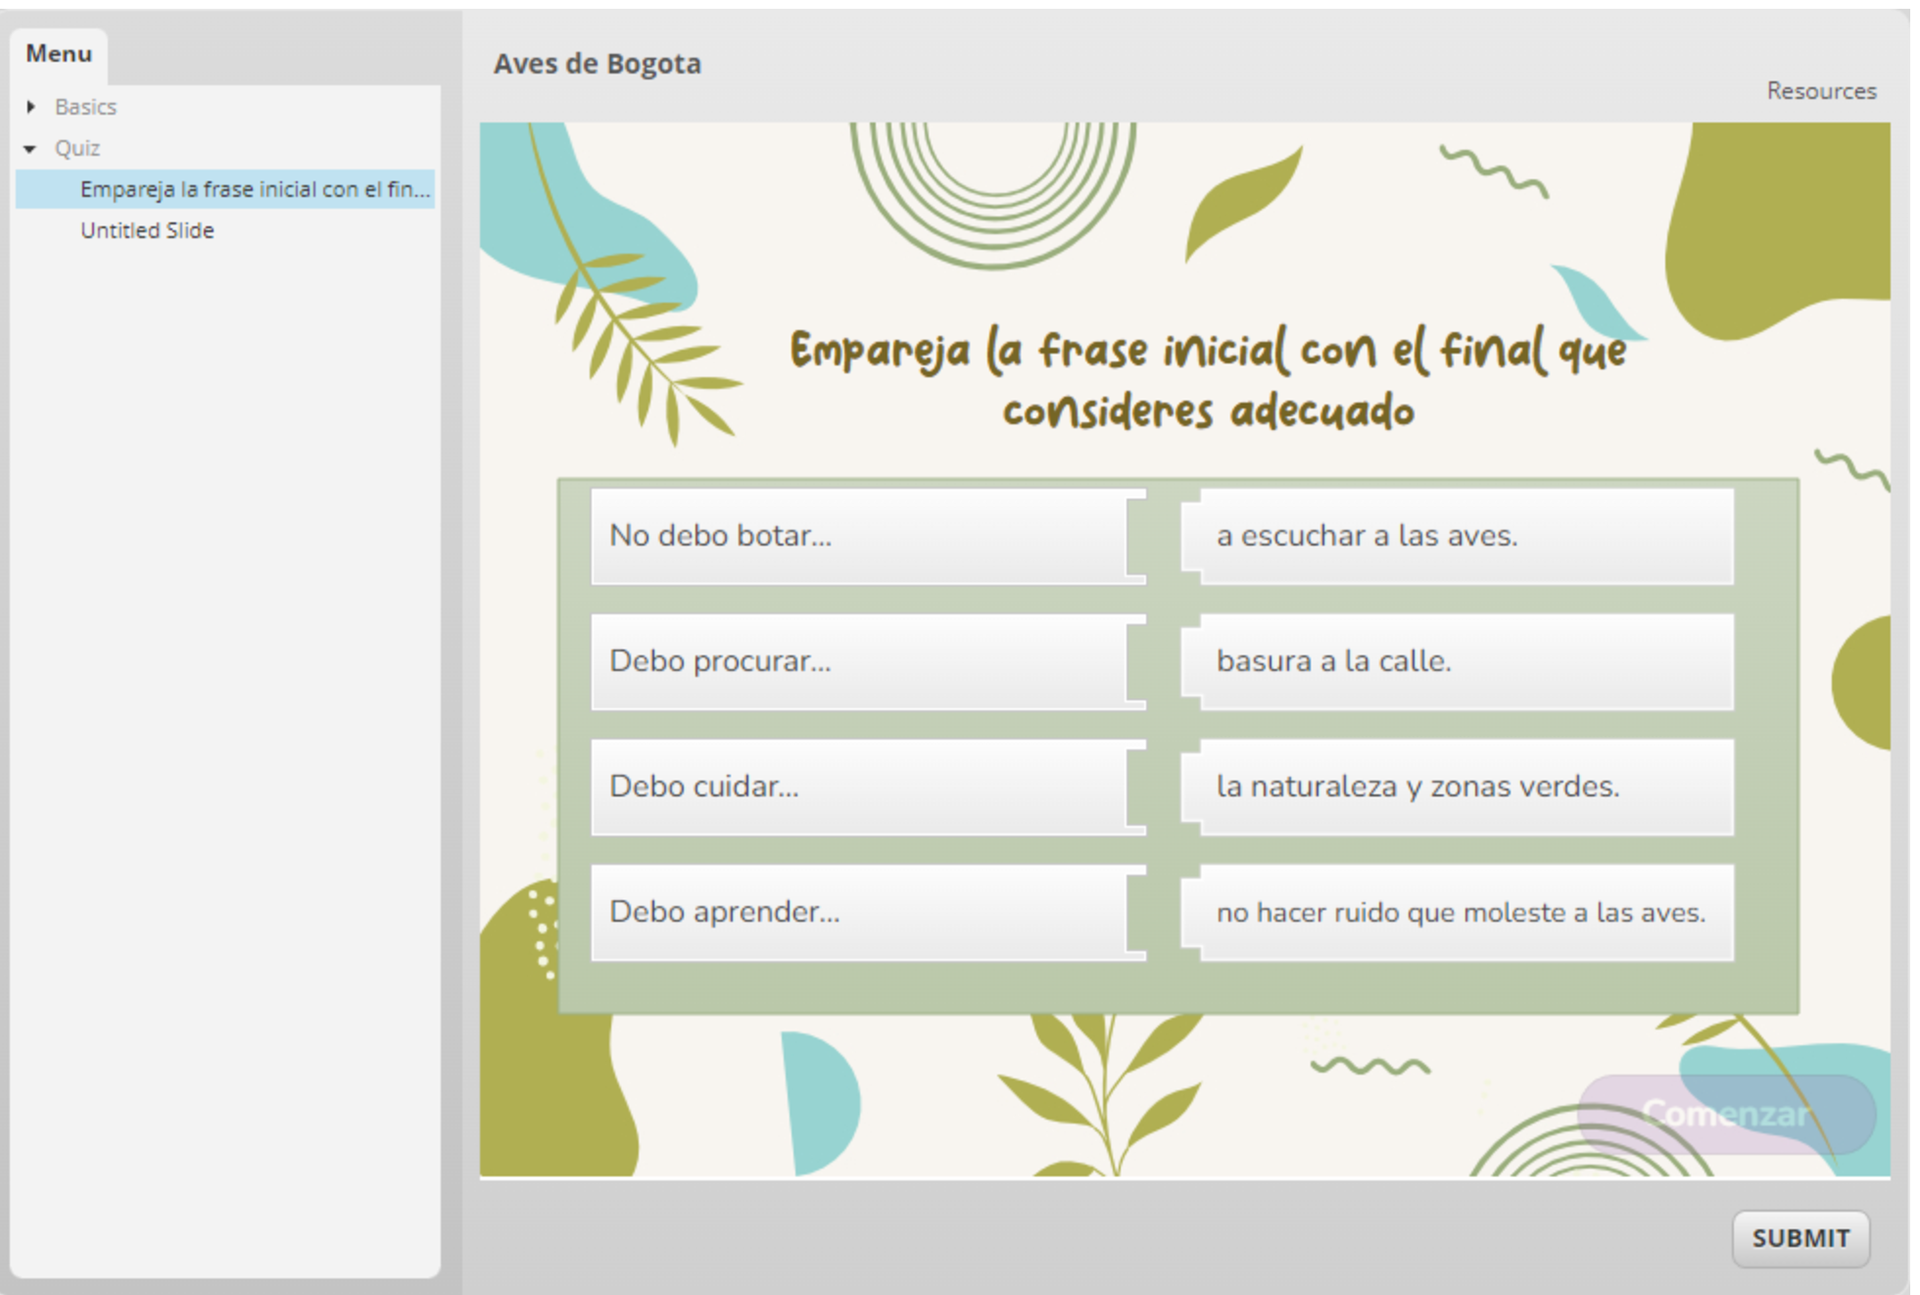
Task: Click the quiz instruction heading text
Action: [x=1207, y=380]
